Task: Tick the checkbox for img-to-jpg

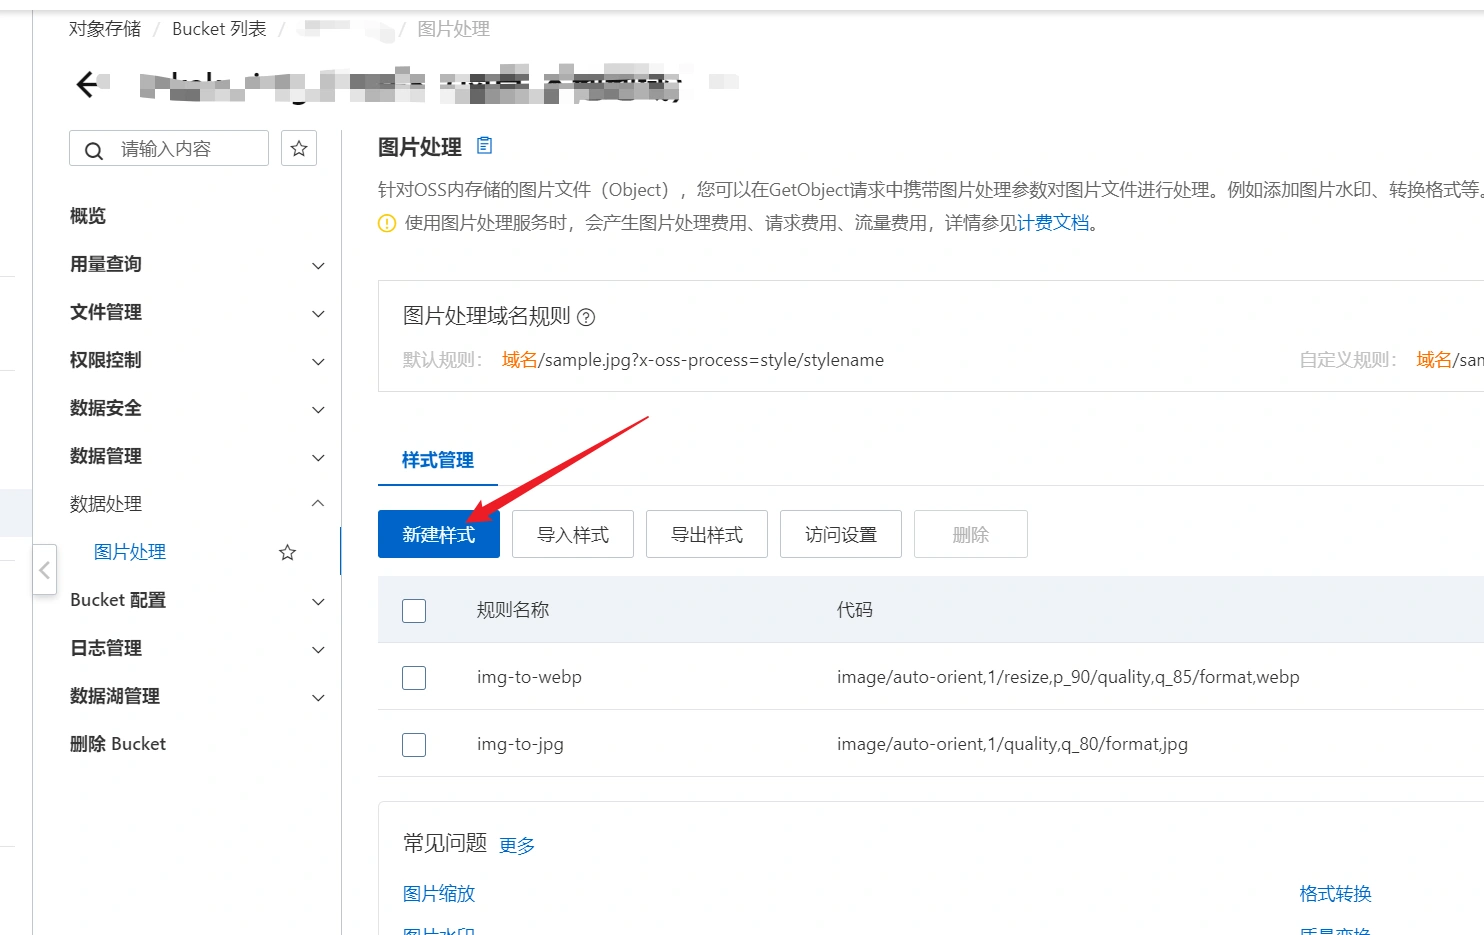Action: tap(414, 744)
